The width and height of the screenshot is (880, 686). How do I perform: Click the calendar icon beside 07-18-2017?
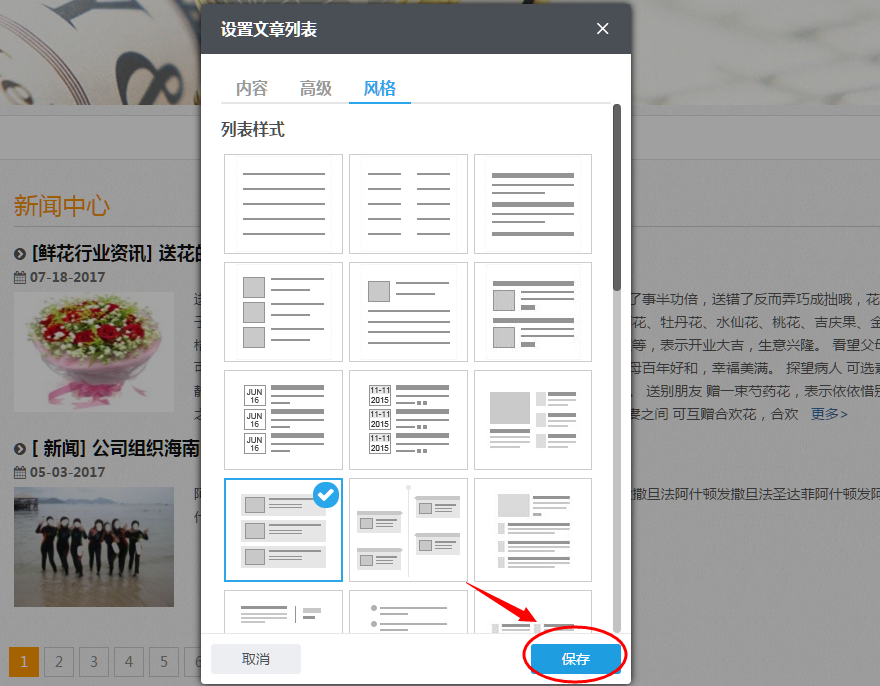(x=19, y=277)
